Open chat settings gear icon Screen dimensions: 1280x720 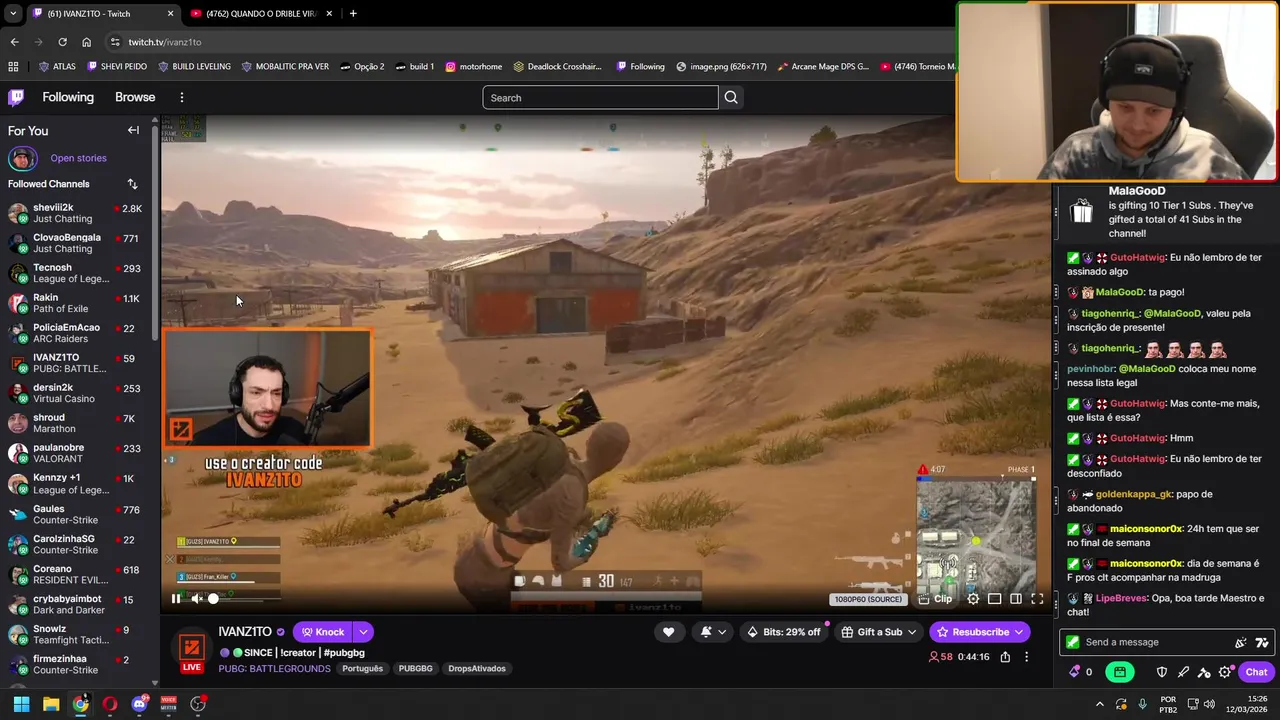click(x=1225, y=672)
